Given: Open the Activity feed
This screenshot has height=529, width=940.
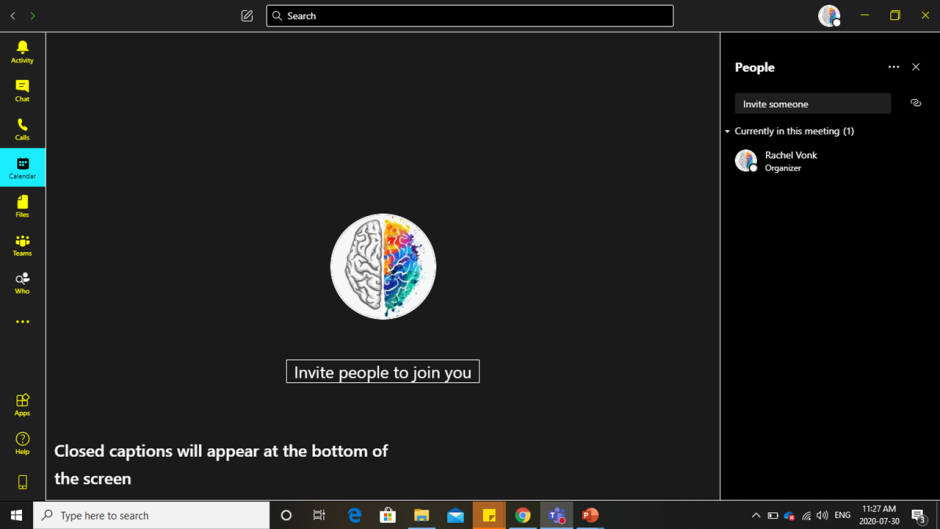Looking at the screenshot, I should click(x=22, y=51).
